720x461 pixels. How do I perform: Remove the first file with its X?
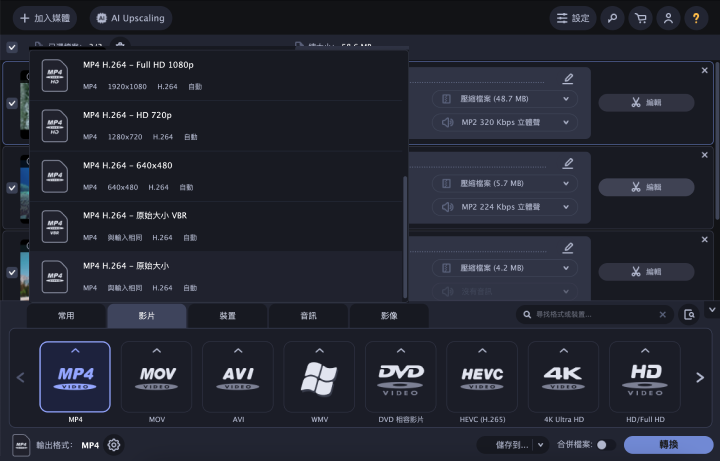704,70
